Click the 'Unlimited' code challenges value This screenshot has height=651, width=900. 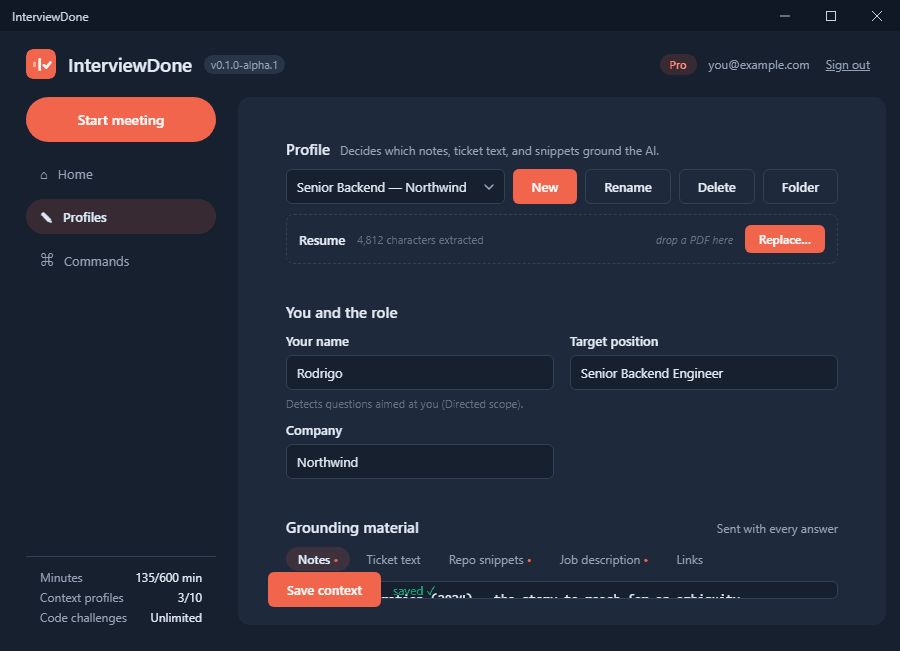[x=176, y=618]
